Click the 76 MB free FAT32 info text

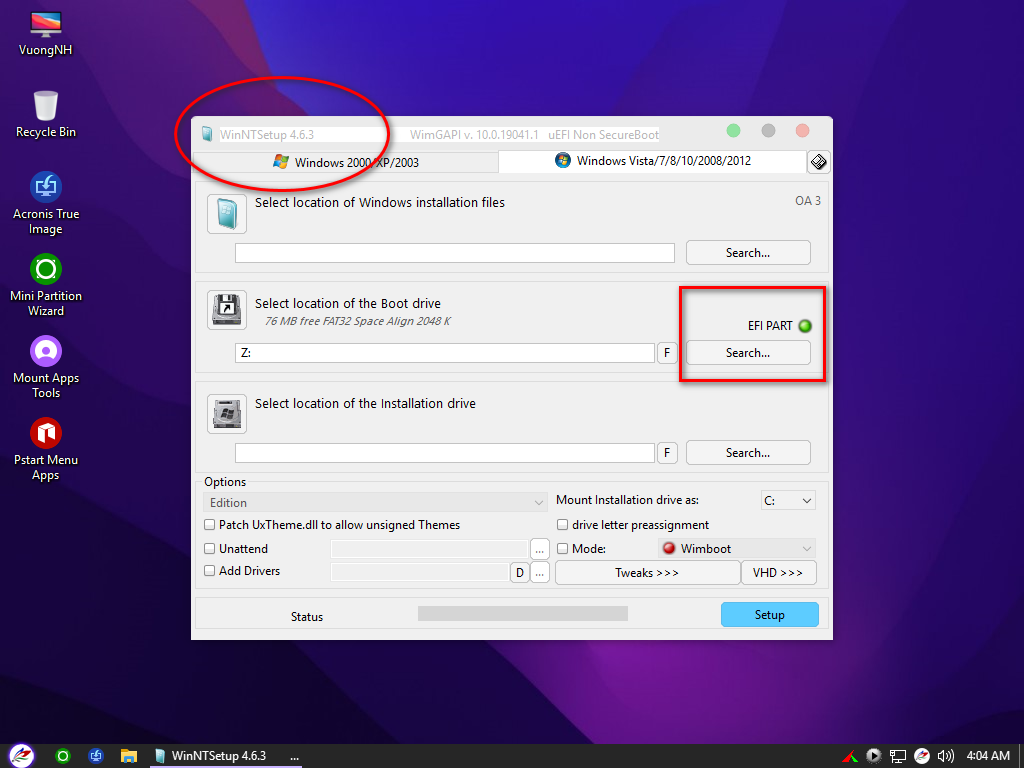click(x=358, y=321)
